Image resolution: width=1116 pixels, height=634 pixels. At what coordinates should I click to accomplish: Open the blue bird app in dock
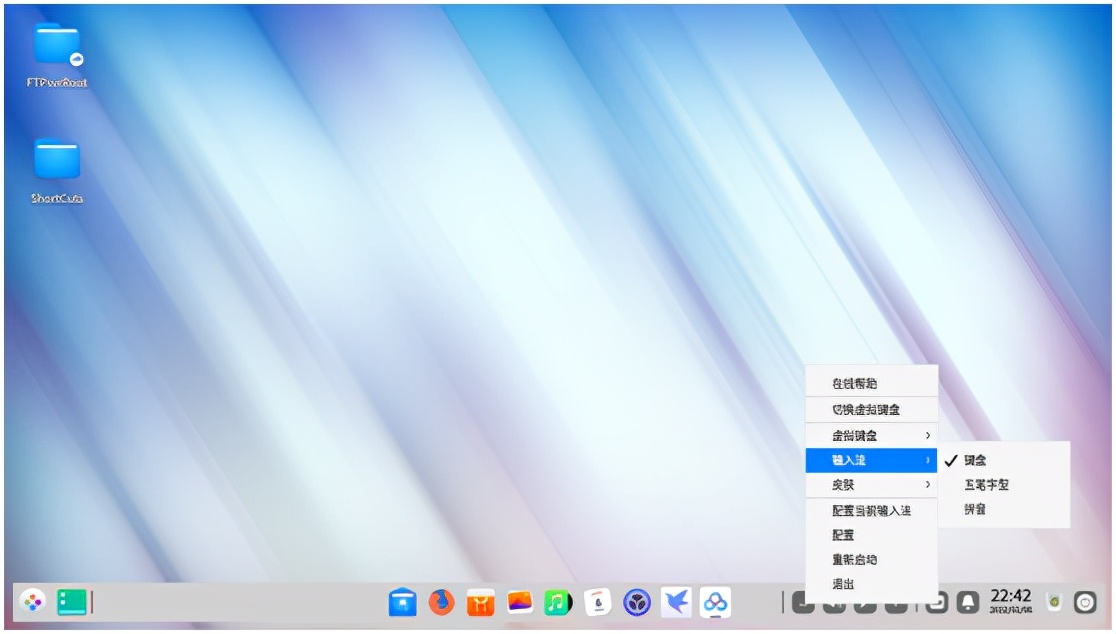(x=676, y=602)
